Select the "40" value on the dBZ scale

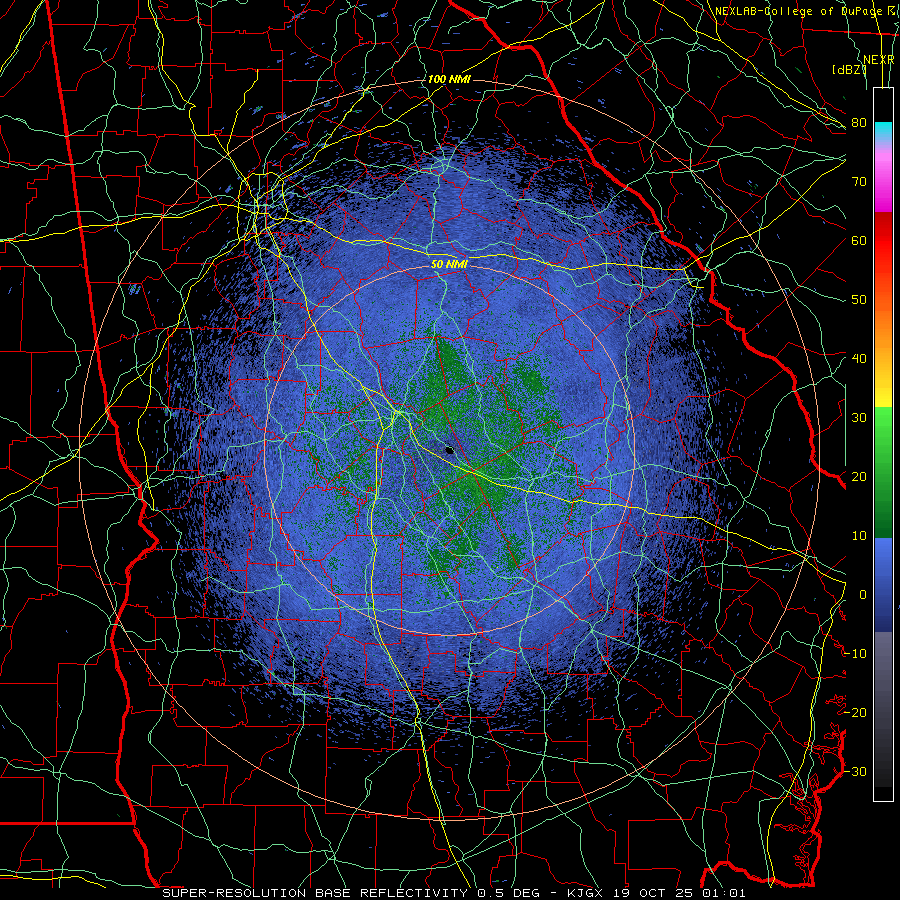coord(859,359)
